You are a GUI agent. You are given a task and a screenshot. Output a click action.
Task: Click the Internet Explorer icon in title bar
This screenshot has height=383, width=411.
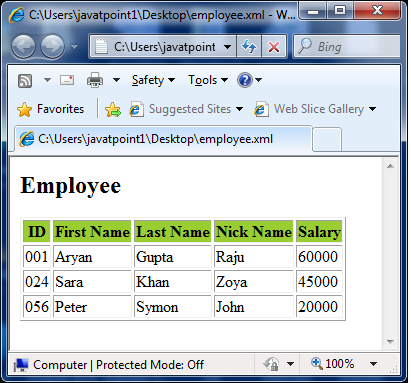[x=17, y=15]
